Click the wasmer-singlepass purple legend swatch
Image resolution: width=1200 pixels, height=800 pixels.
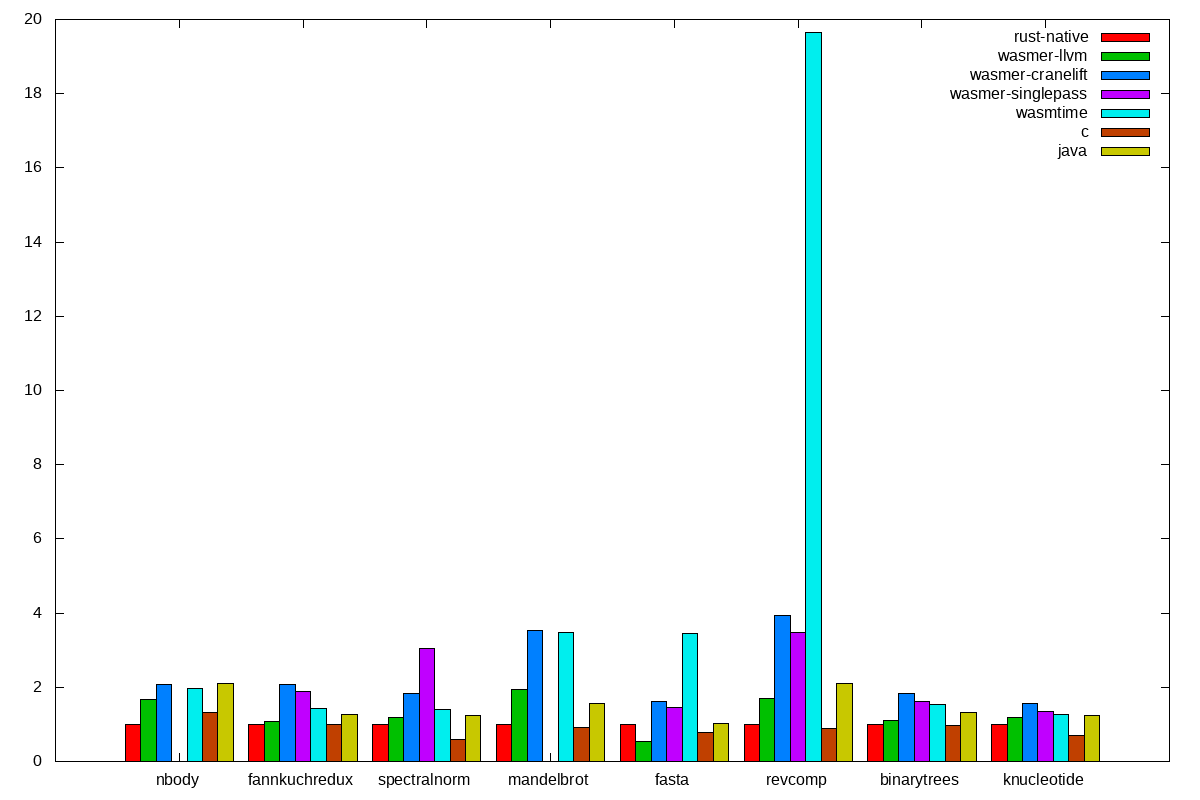tap(1125, 94)
